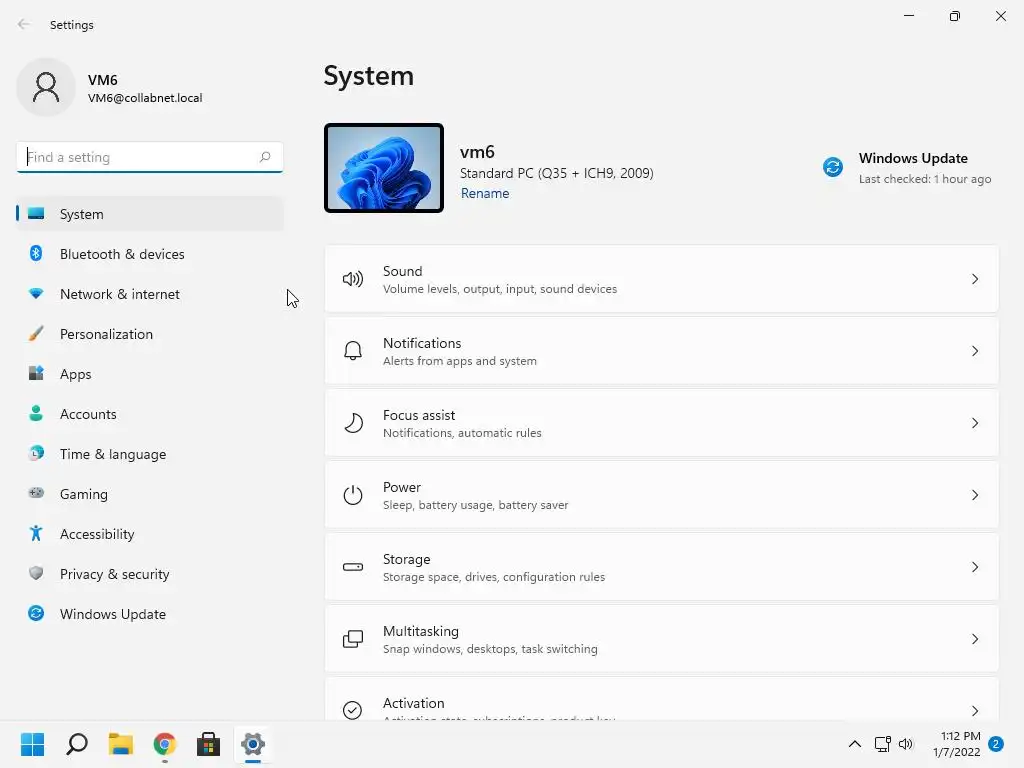The width and height of the screenshot is (1024, 768).
Task: Open Microsoft Store from the taskbar
Action: pos(208,744)
